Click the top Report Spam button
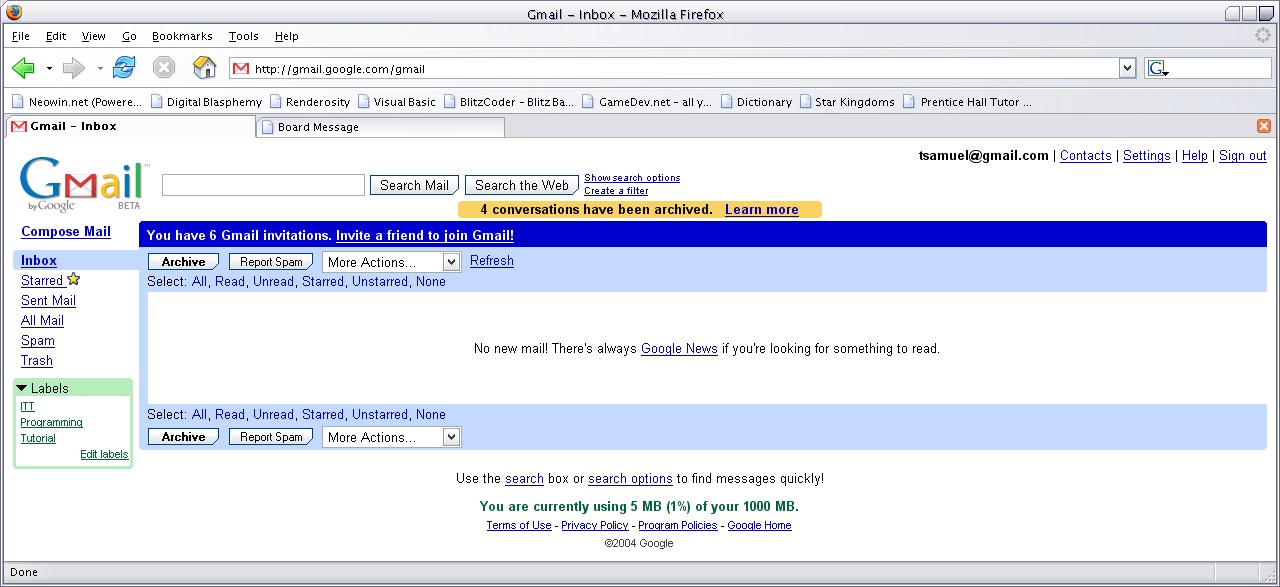 pos(271,262)
